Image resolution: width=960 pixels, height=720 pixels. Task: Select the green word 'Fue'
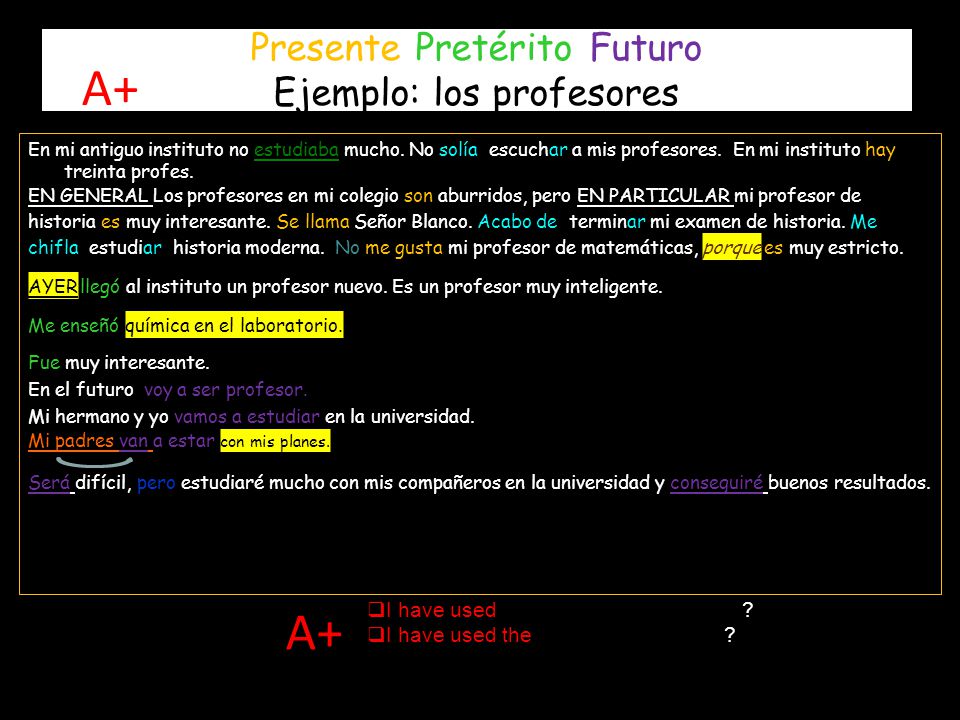coord(44,362)
